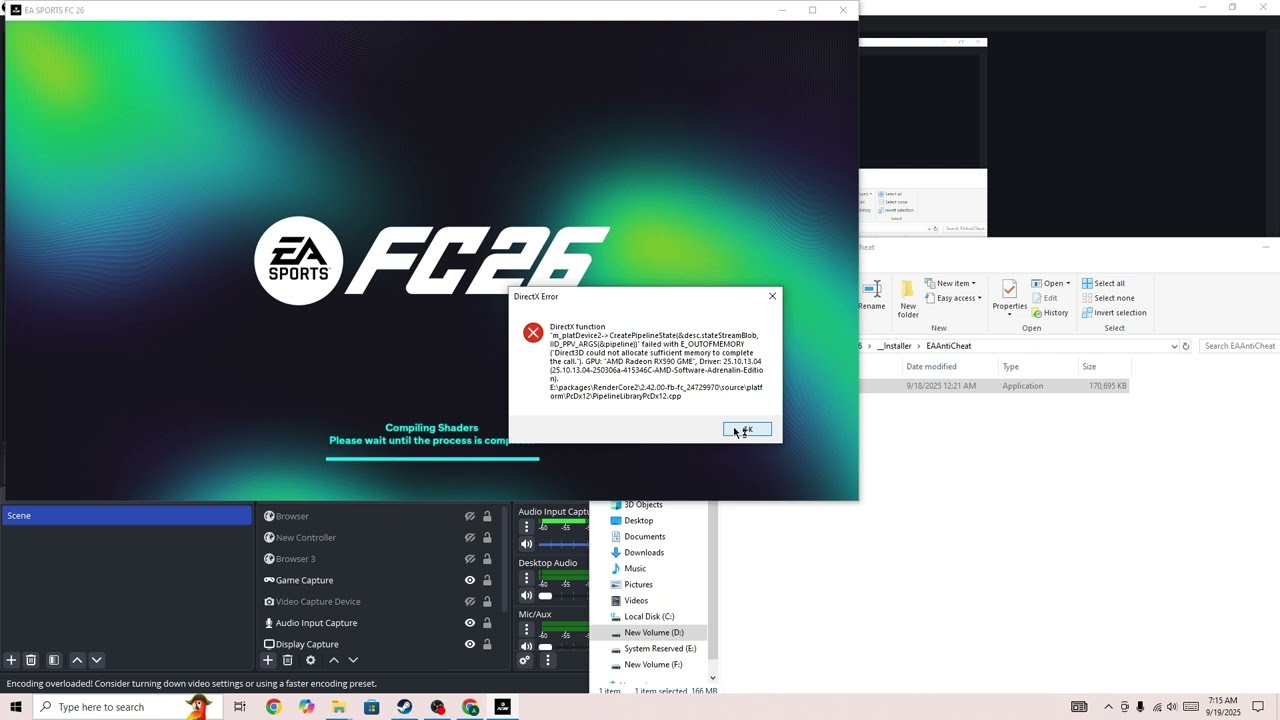1280x720 pixels.
Task: Move the source down with the arrow icon
Action: (x=353, y=660)
